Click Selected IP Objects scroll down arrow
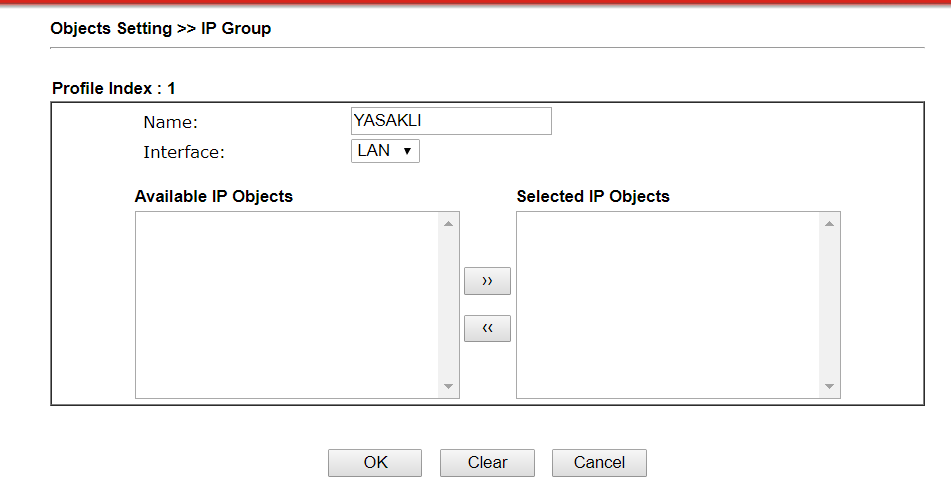Image resolution: width=951 pixels, height=504 pixels. 829,387
